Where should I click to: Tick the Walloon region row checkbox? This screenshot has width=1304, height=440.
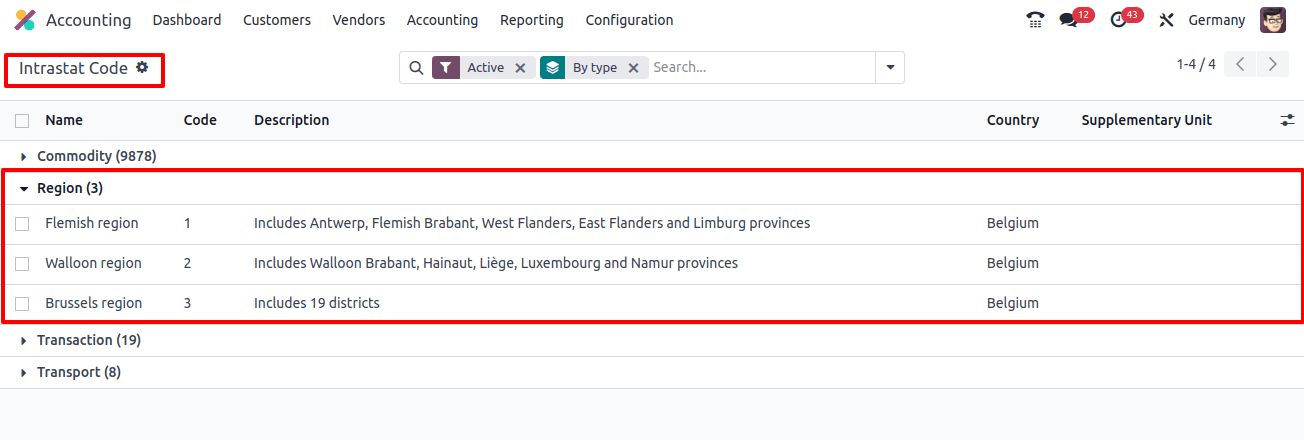point(22,264)
